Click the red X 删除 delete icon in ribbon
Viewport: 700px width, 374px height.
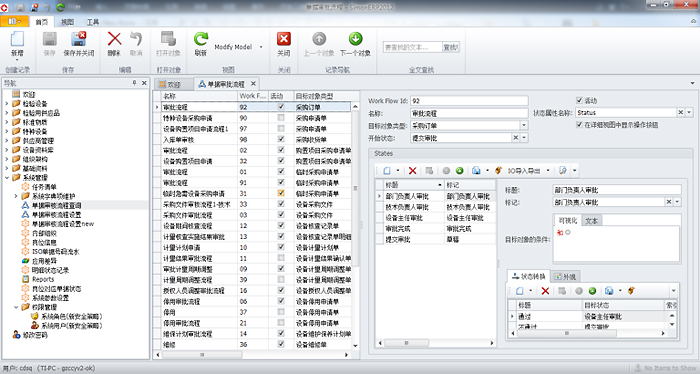pos(114,39)
